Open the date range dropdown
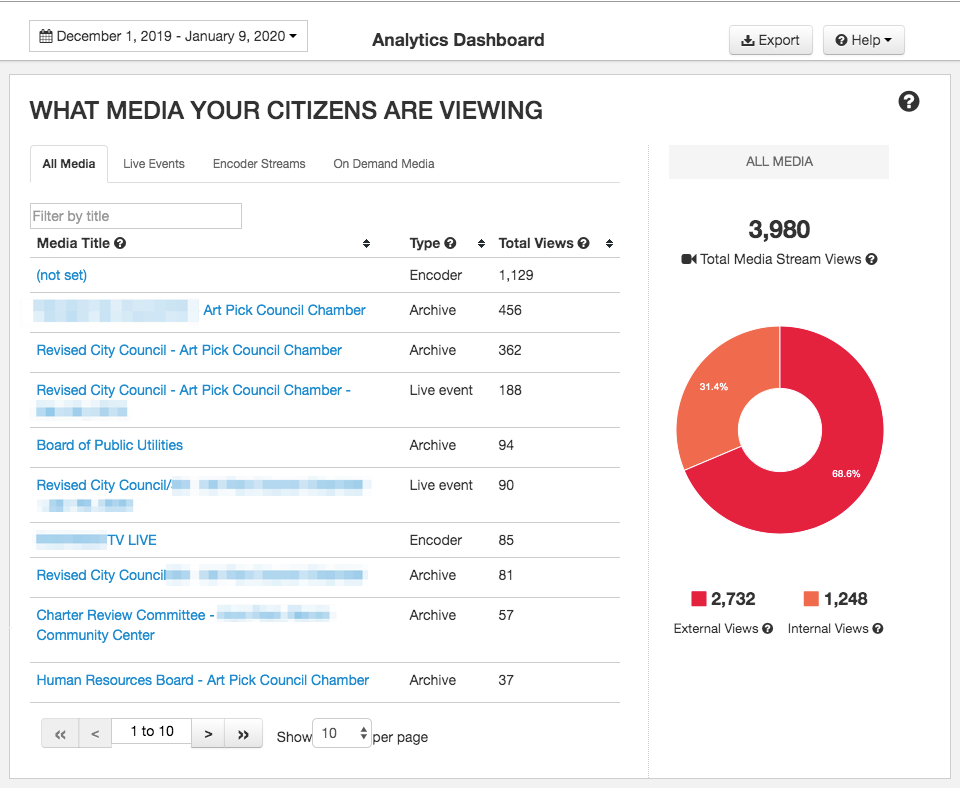This screenshot has height=788, width=960. [x=167, y=35]
